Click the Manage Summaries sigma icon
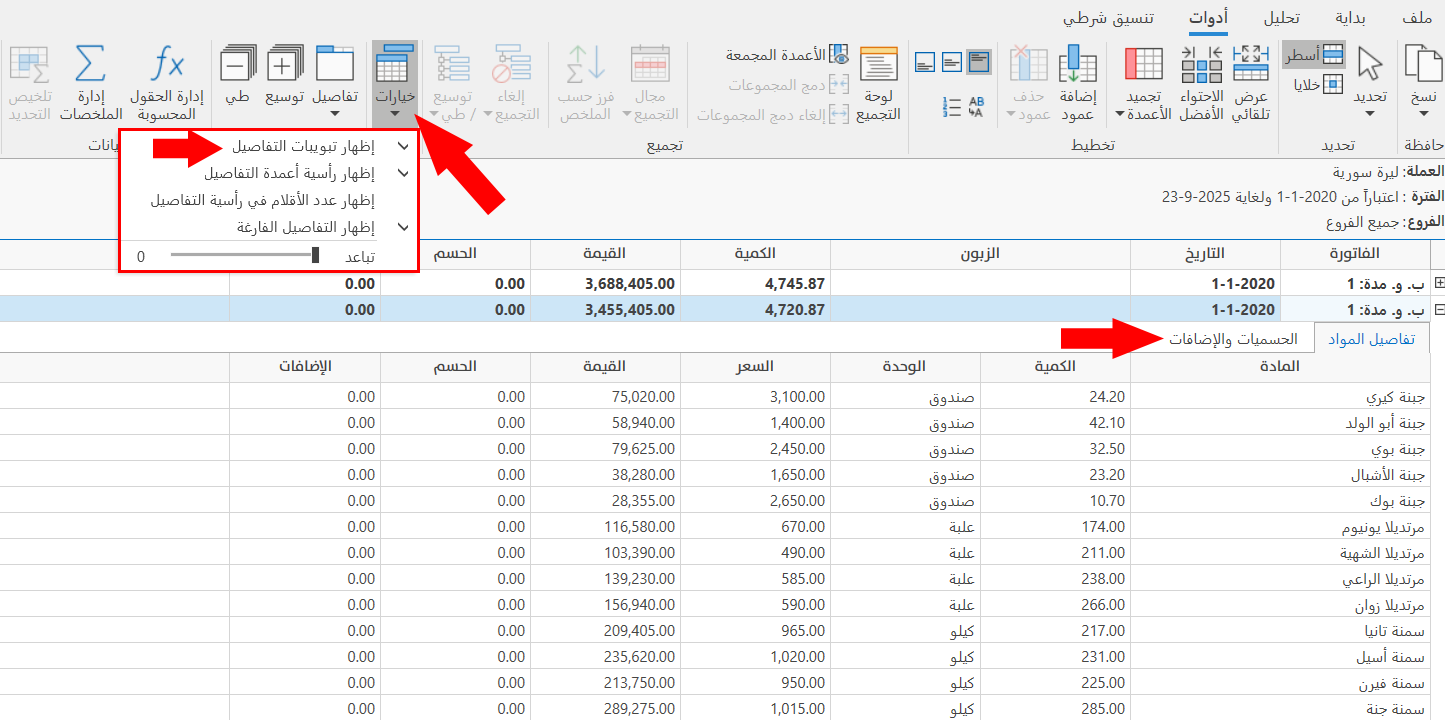 pos(90,64)
